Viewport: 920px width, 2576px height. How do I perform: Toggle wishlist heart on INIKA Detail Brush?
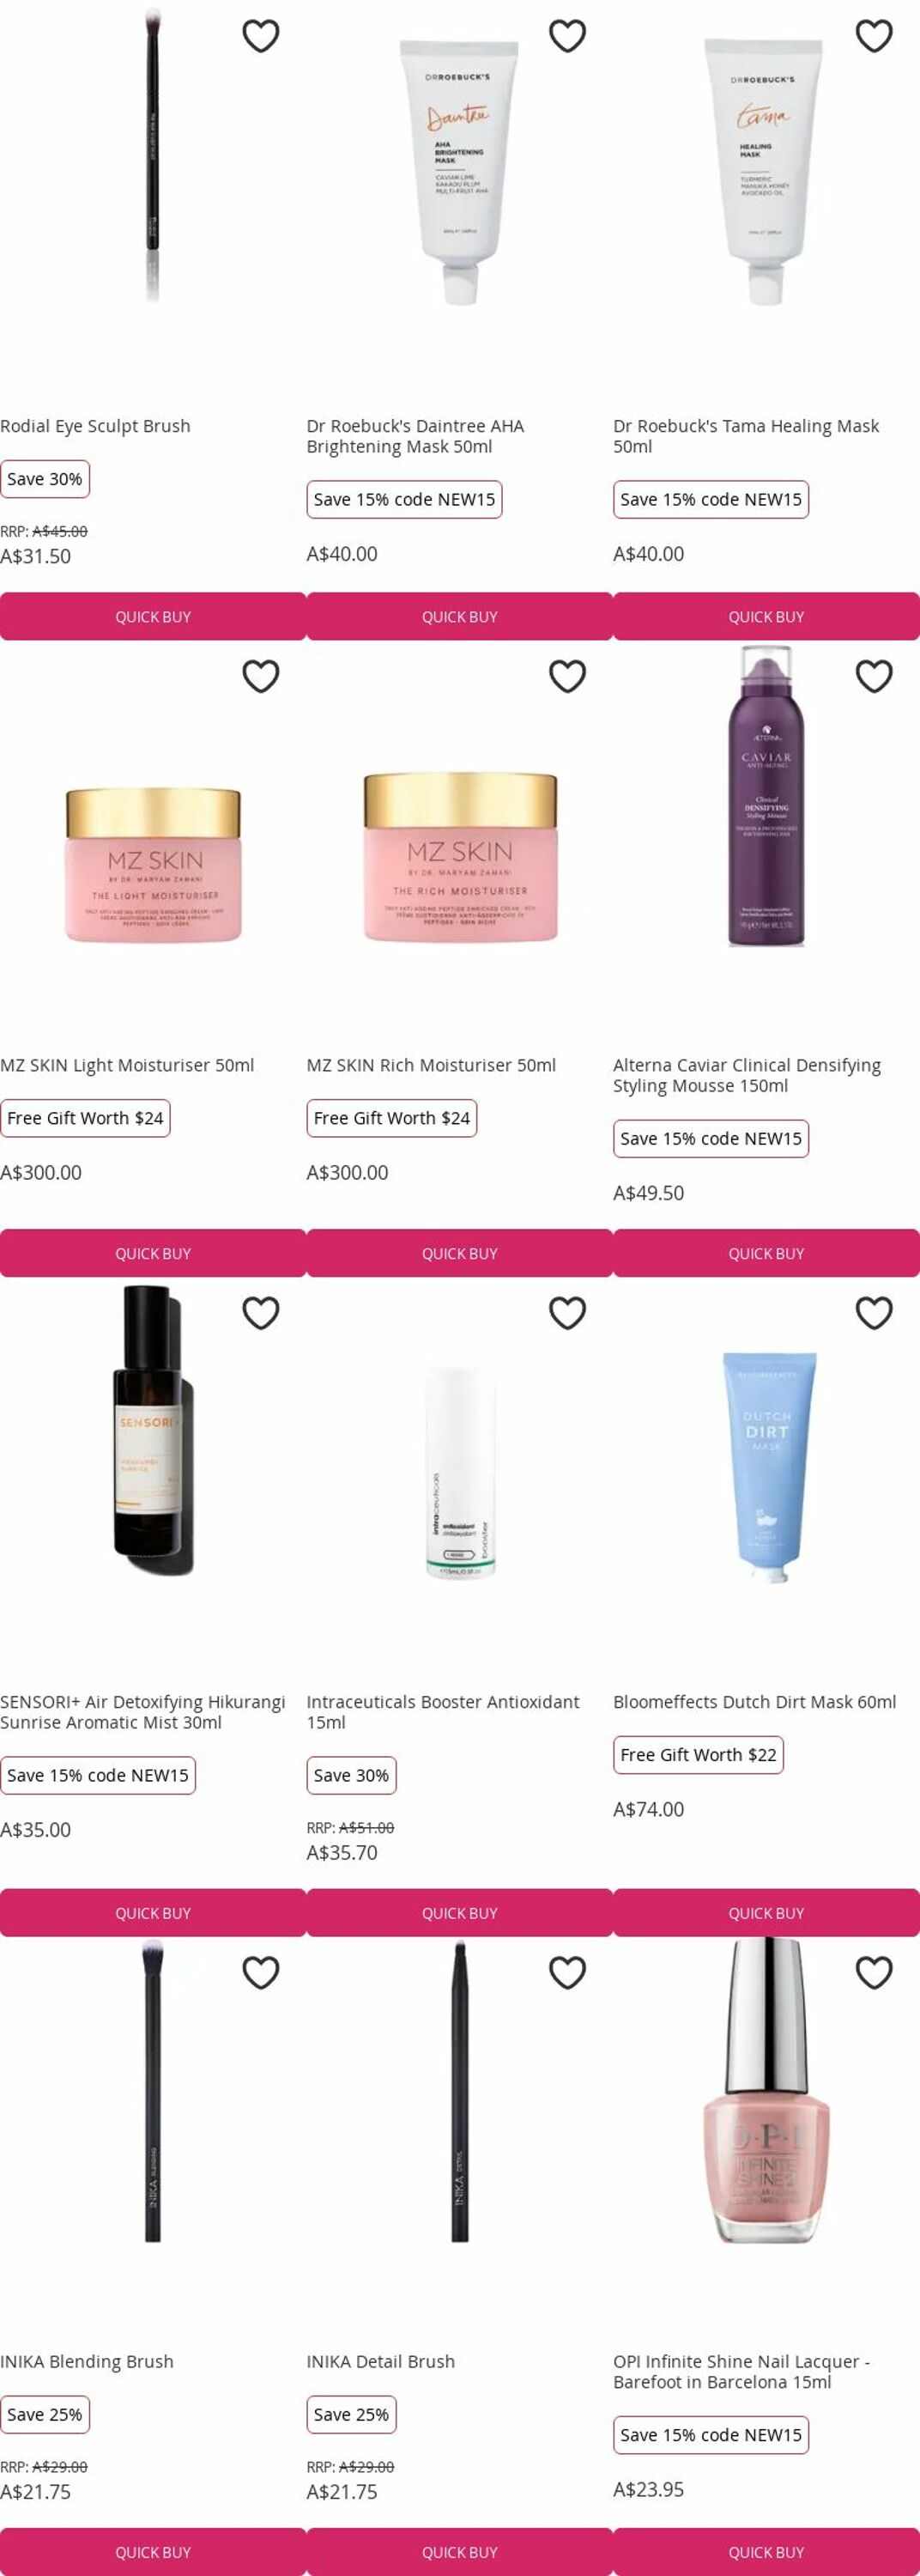point(567,1972)
